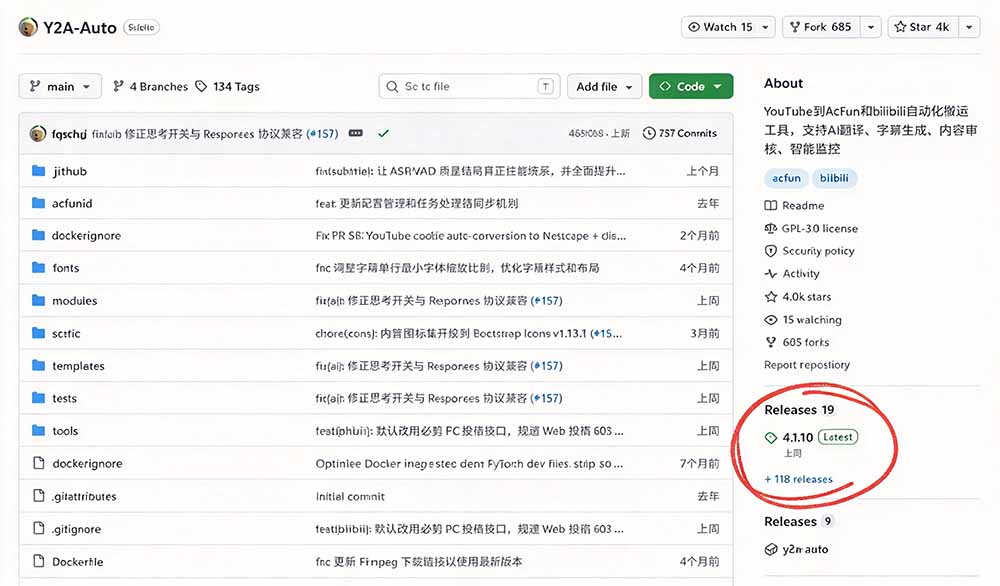
Task: Click the templates folder icon
Action: click(38, 365)
